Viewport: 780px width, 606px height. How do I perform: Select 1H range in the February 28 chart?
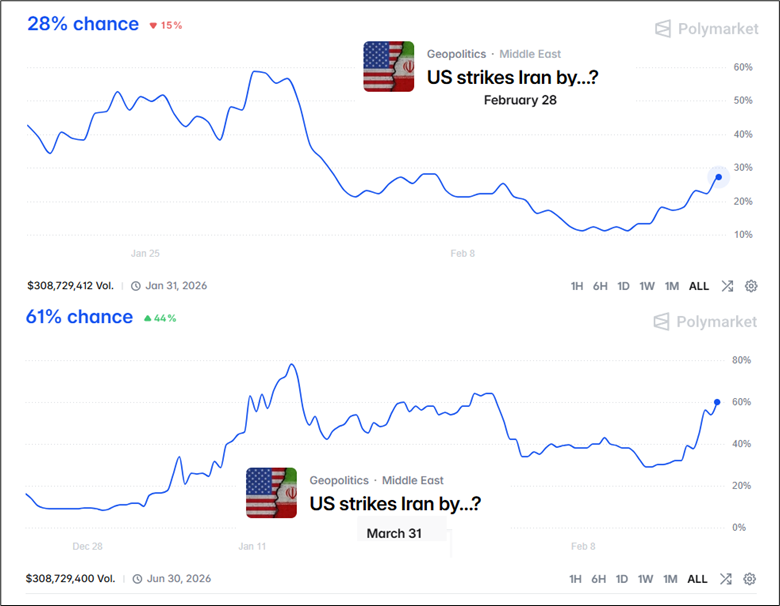click(x=577, y=286)
